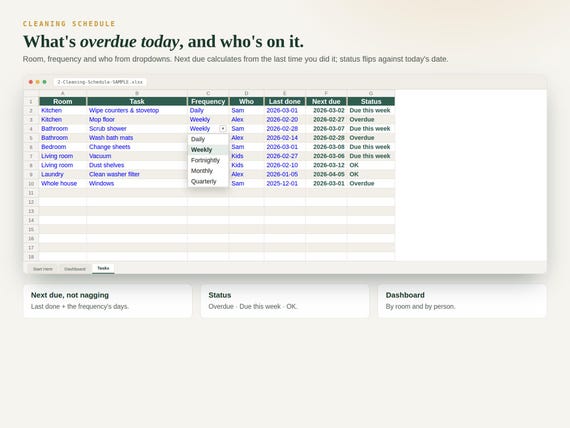This screenshot has width=570, height=428.
Task: Click the 'Mop floor' task cell
Action: tap(137, 120)
